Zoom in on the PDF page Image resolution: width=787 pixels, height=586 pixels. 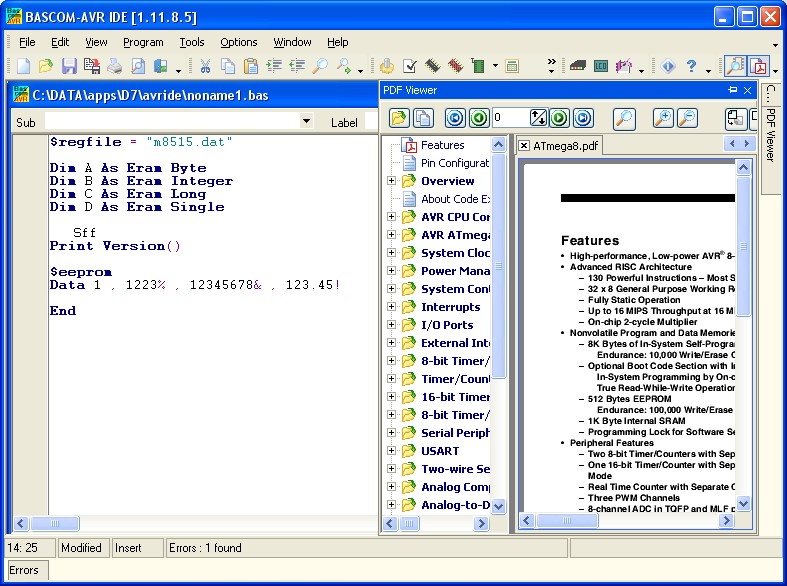(x=664, y=118)
